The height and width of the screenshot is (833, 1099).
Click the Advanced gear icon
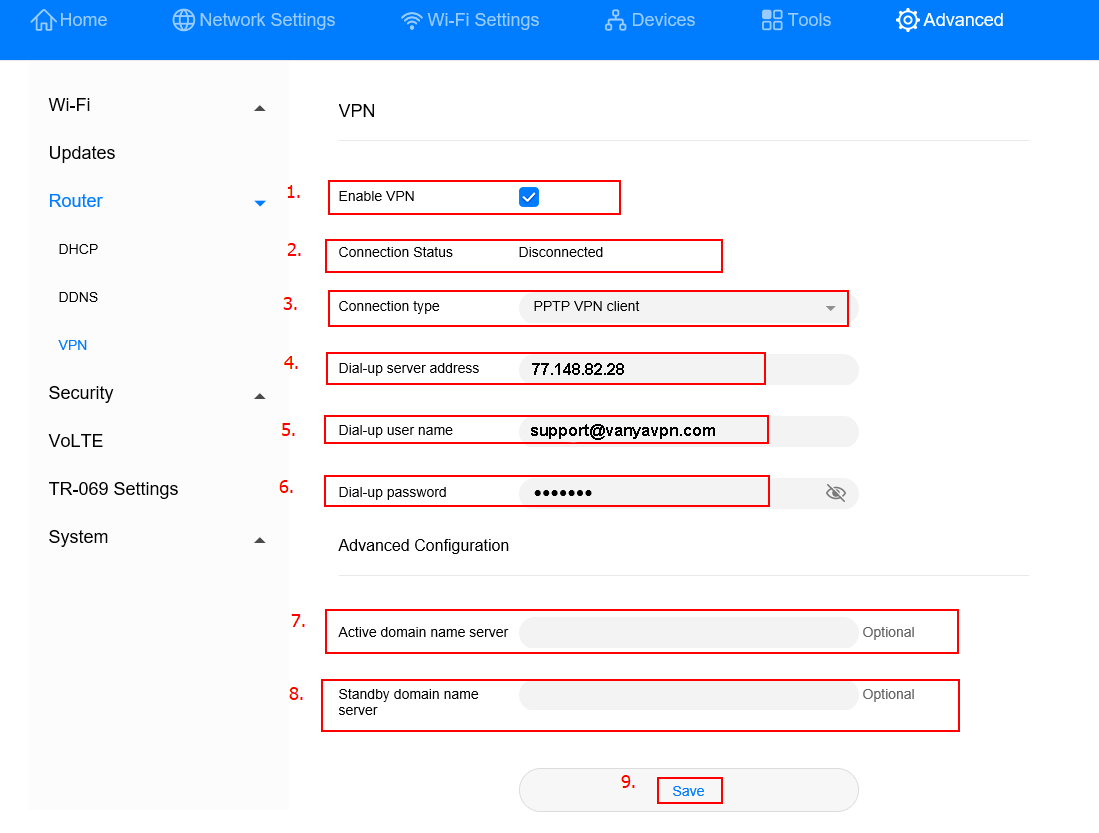(907, 20)
